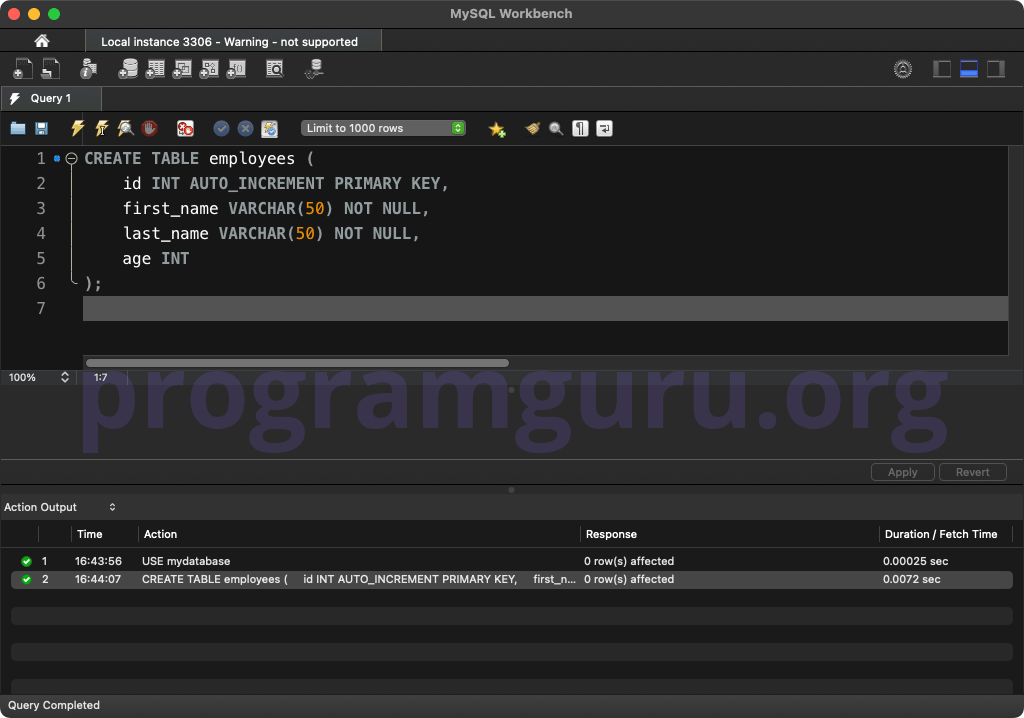The image size is (1024, 718).
Task: Commit the current transaction
Action: pyautogui.click(x=221, y=128)
